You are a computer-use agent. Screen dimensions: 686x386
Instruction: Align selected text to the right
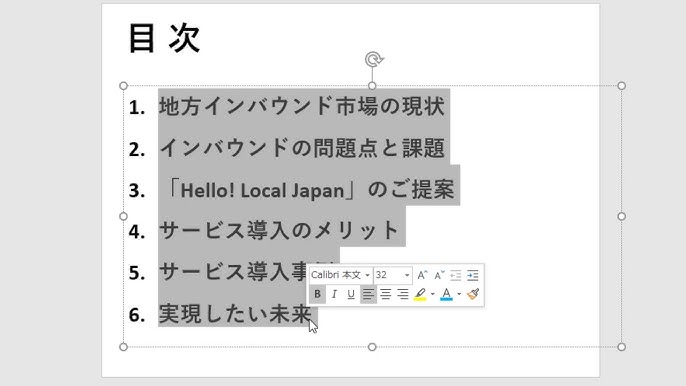click(x=402, y=294)
